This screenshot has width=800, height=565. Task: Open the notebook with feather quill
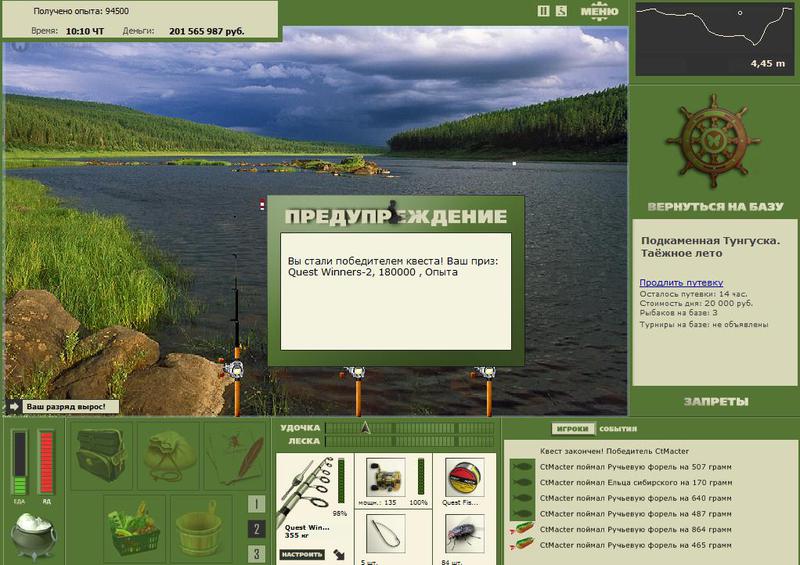(x=236, y=456)
